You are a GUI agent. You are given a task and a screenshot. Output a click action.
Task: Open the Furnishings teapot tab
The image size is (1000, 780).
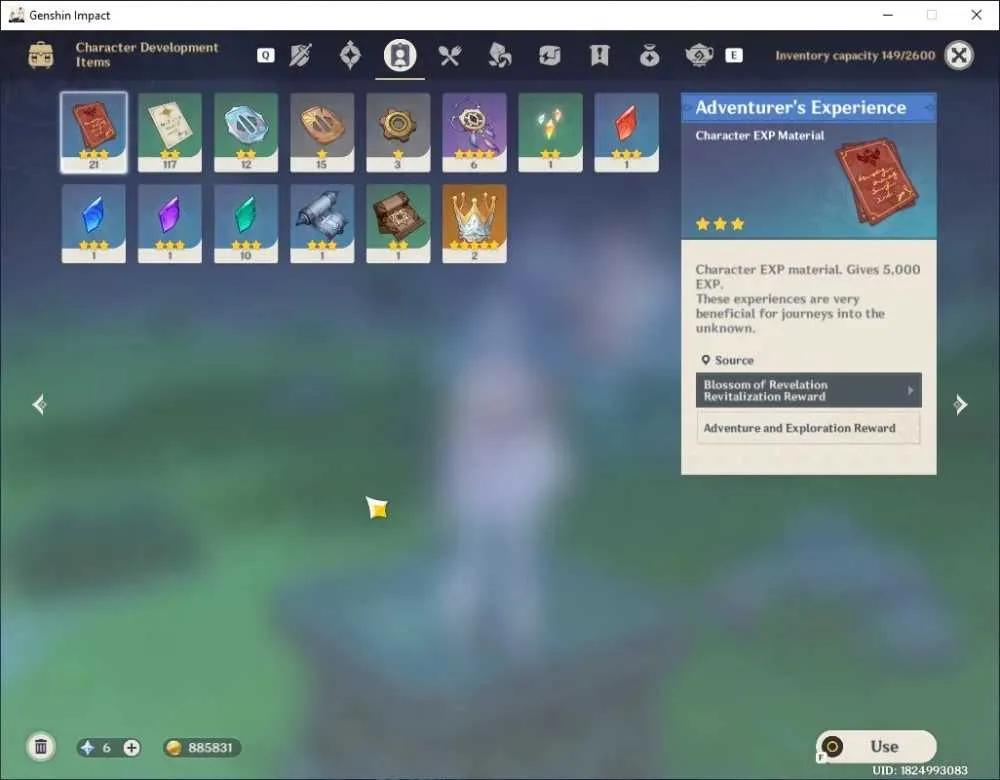tap(699, 56)
